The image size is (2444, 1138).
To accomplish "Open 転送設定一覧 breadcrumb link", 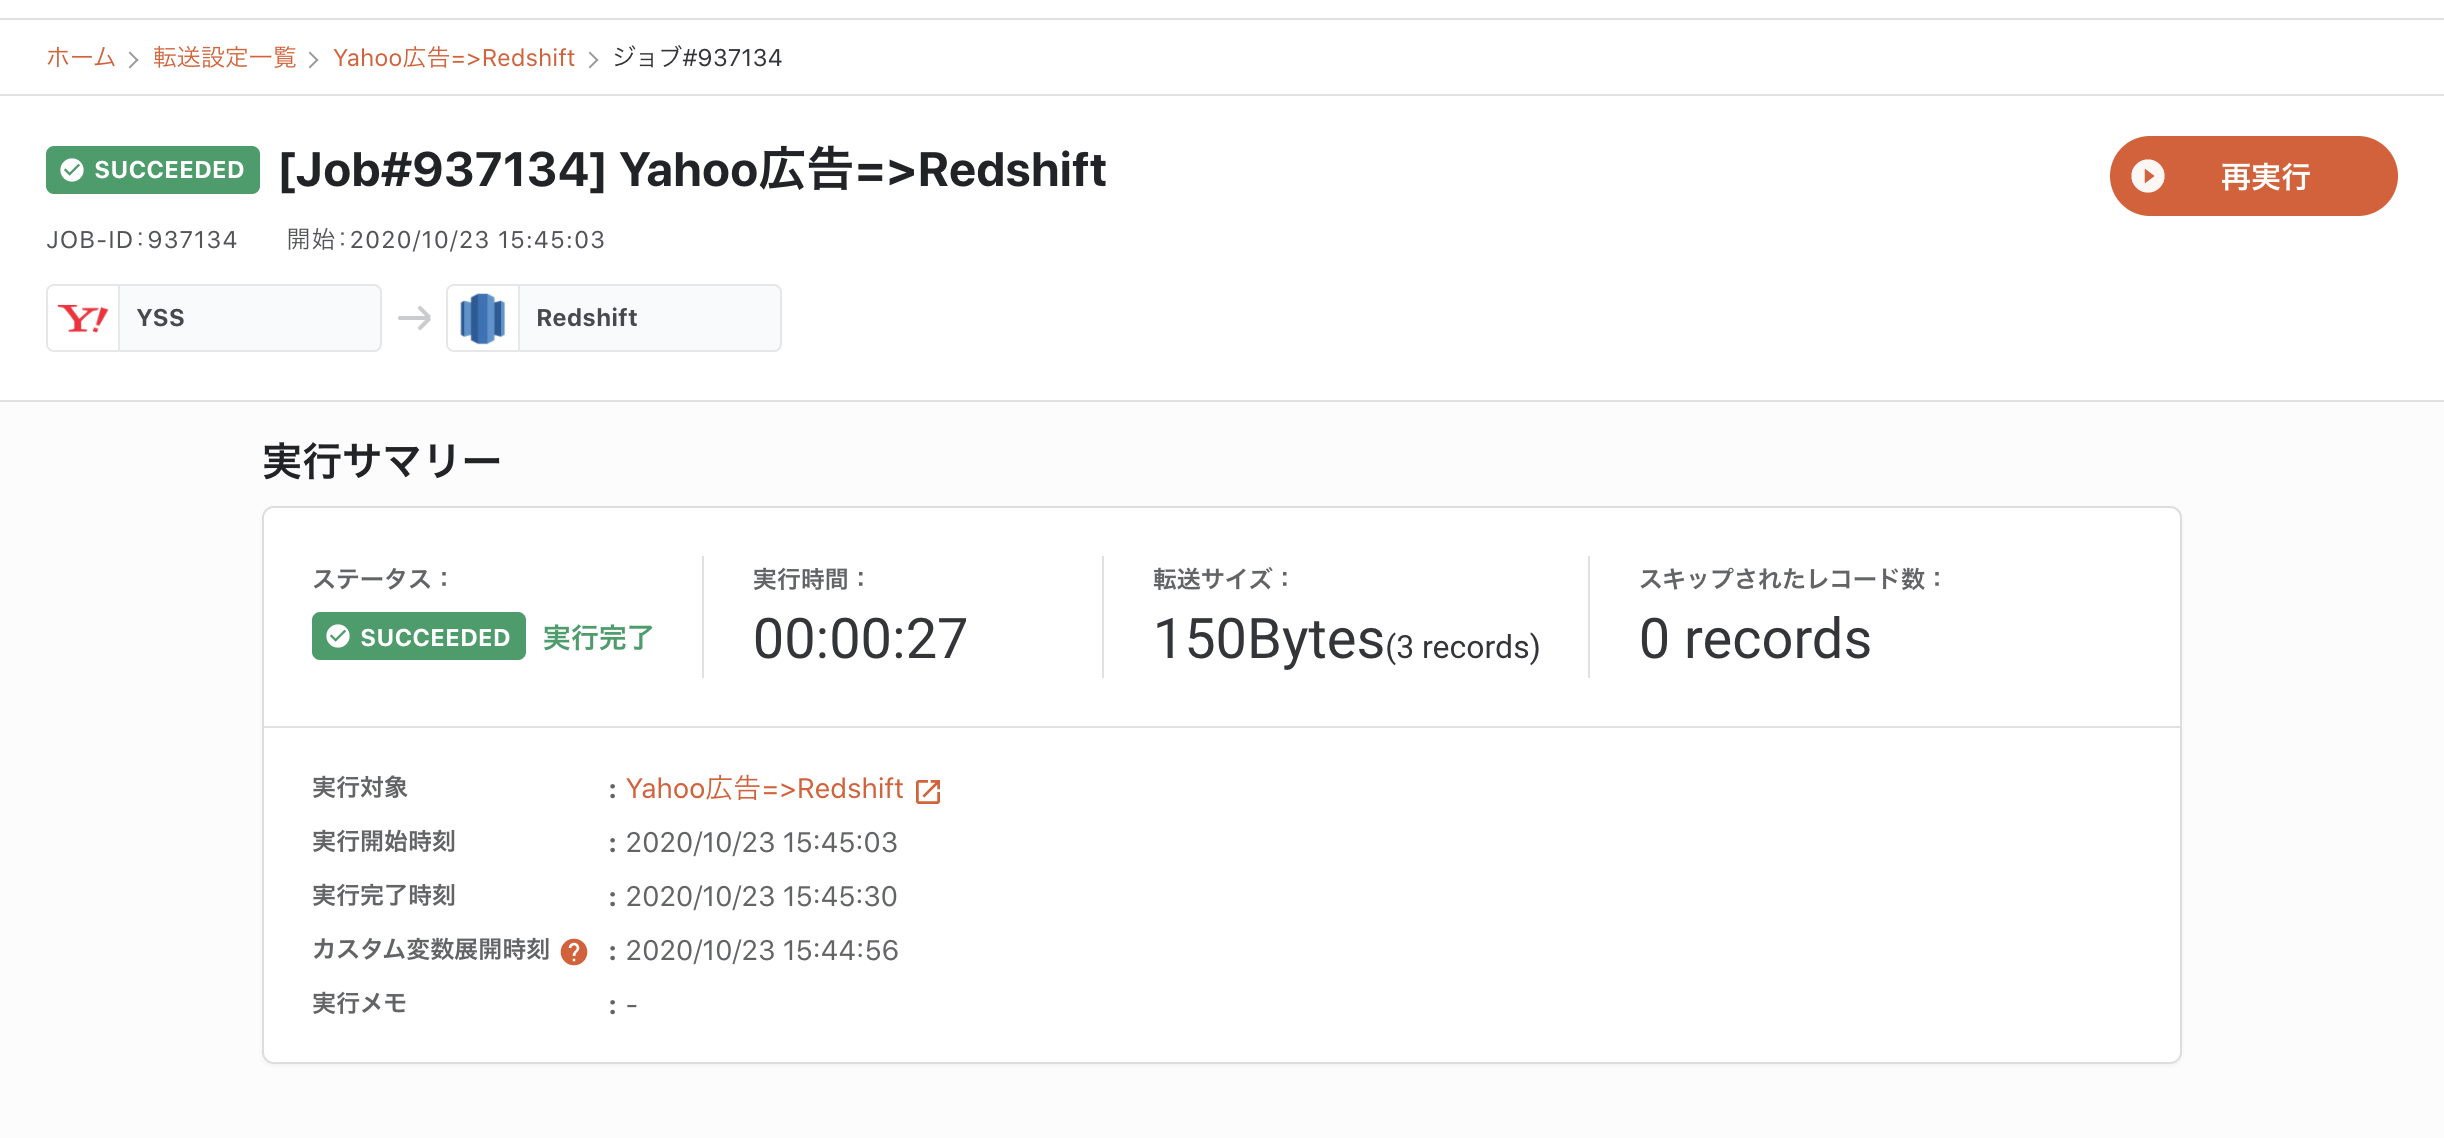I will point(225,58).
